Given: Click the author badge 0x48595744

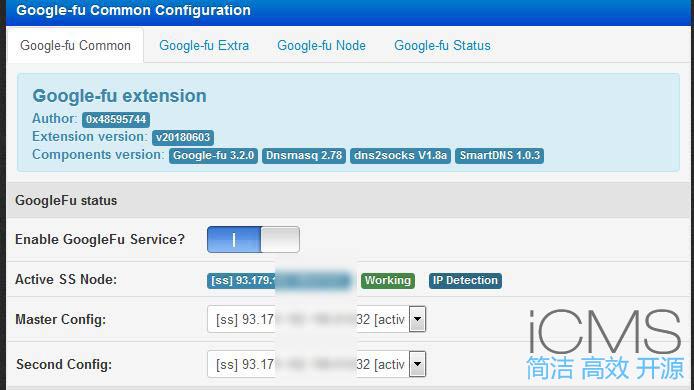Looking at the screenshot, I should [x=116, y=120].
